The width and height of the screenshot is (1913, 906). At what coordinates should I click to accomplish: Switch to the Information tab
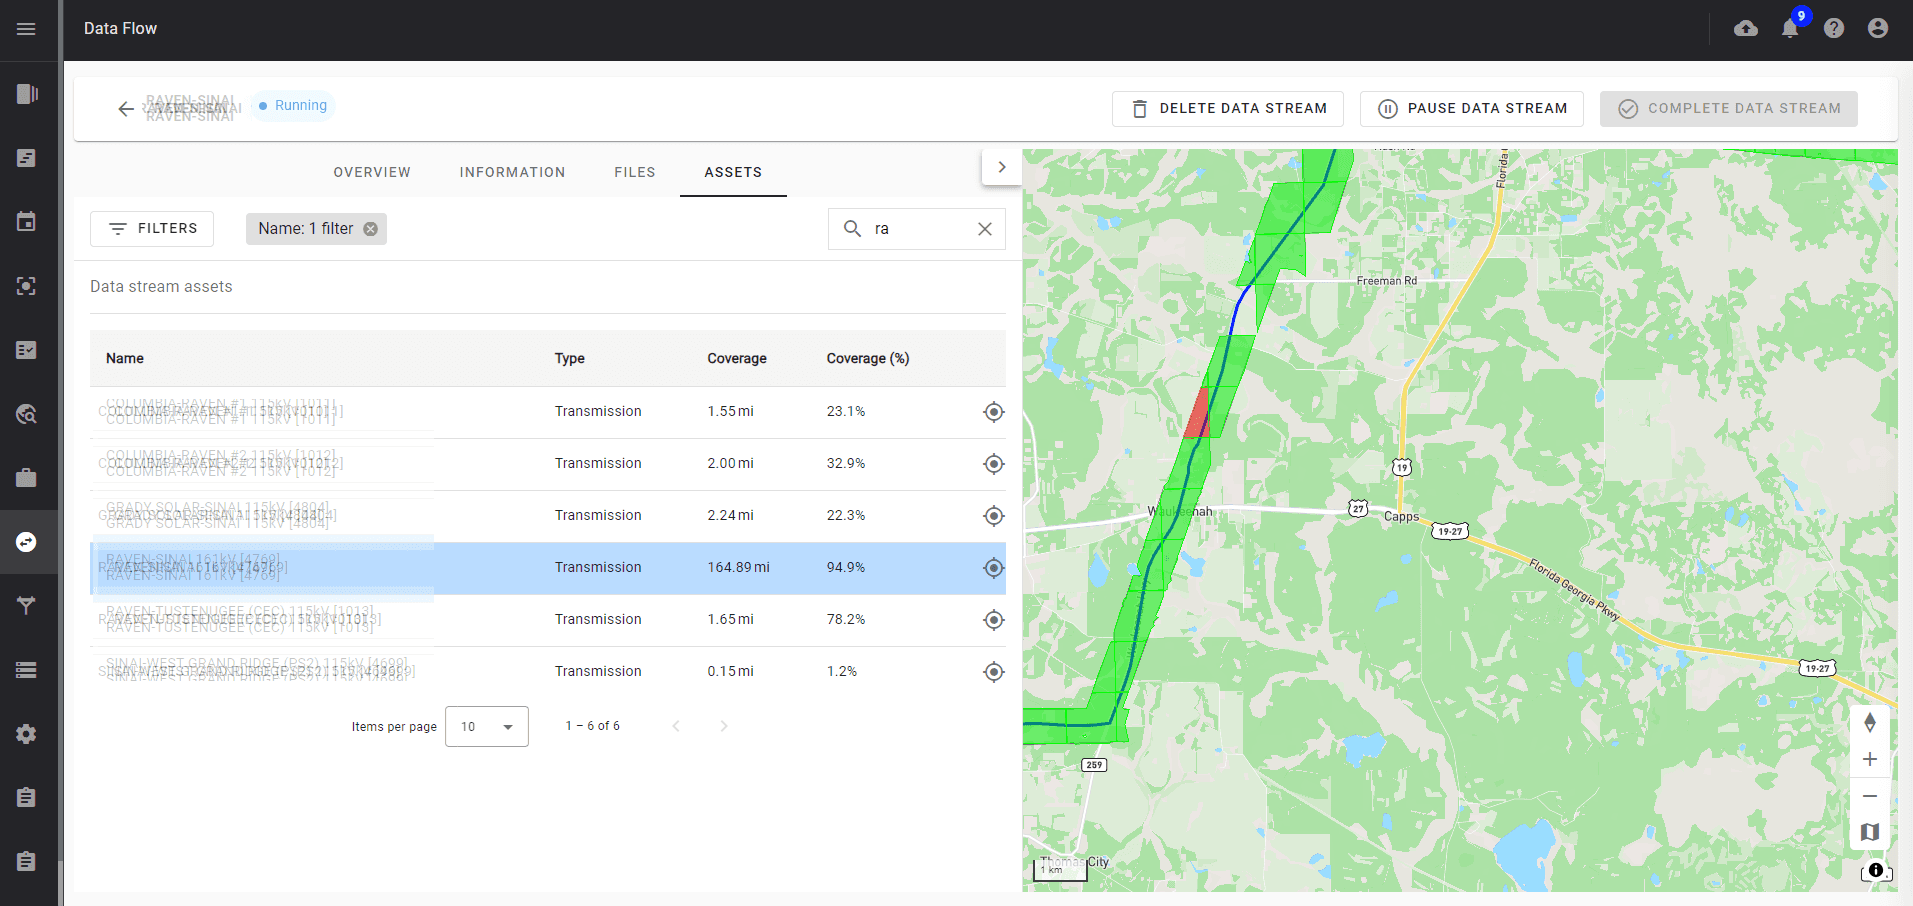coord(513,172)
